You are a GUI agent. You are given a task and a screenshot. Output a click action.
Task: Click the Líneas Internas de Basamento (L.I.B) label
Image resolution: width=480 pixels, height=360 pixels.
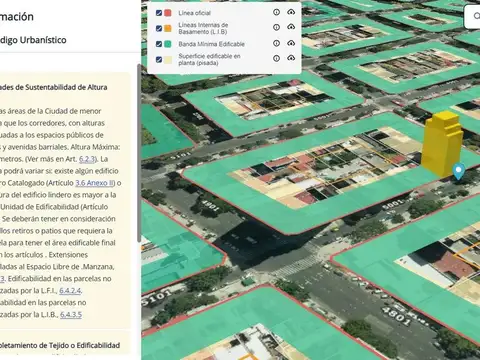point(203,28)
